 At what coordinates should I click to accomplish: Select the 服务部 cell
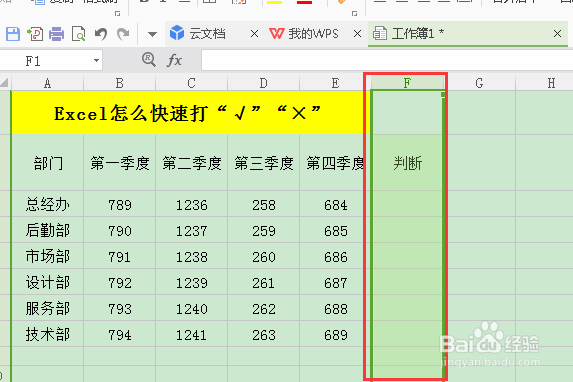48,308
